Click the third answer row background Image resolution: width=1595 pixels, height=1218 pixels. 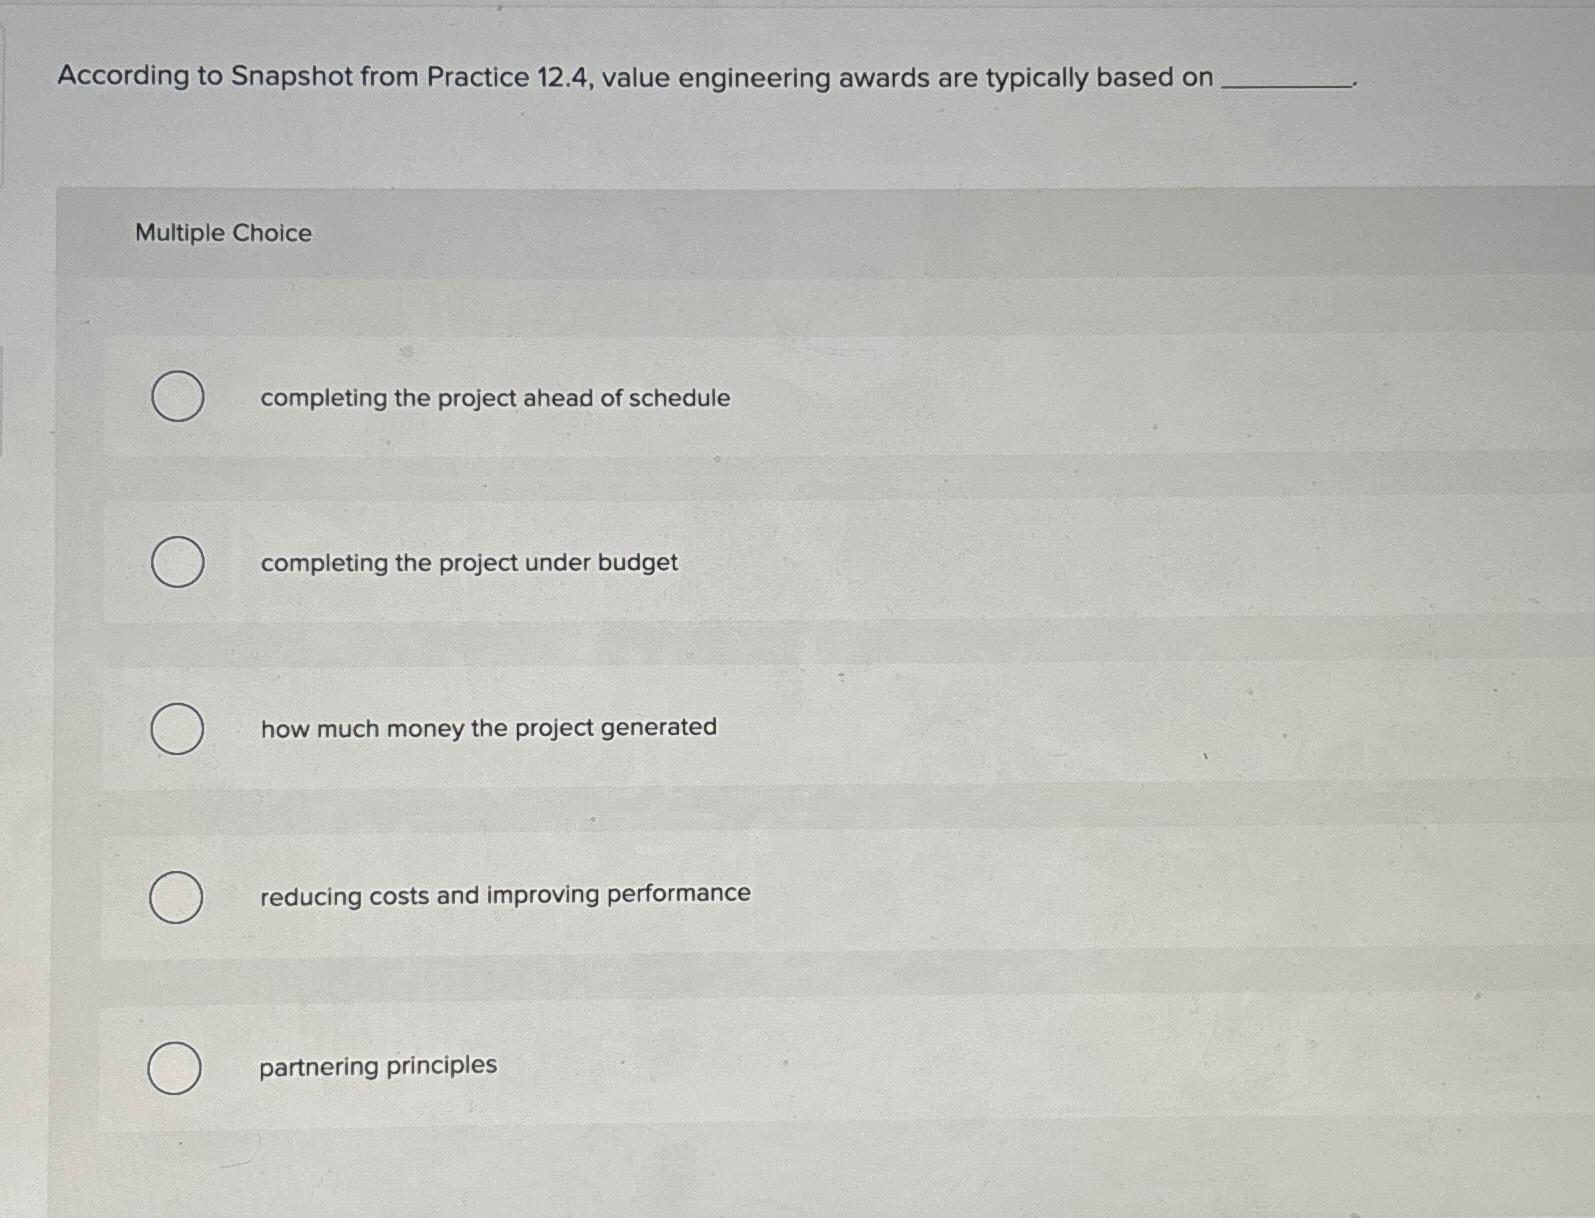pyautogui.click(x=800, y=729)
